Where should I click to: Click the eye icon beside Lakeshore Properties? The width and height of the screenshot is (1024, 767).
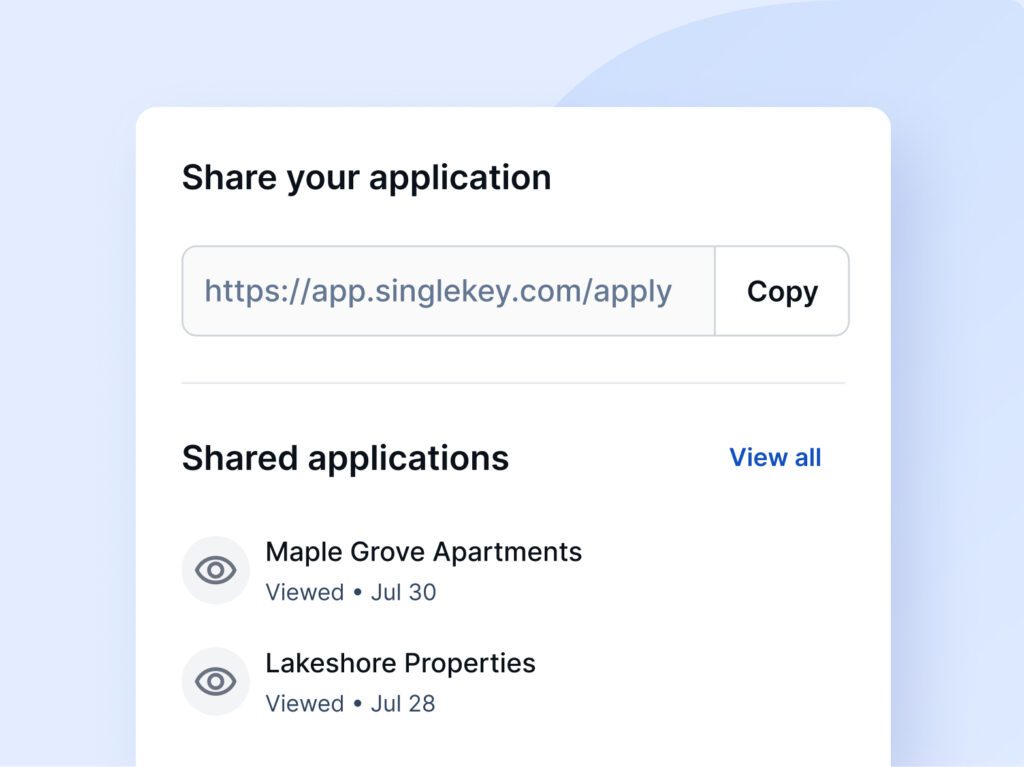pyautogui.click(x=216, y=681)
